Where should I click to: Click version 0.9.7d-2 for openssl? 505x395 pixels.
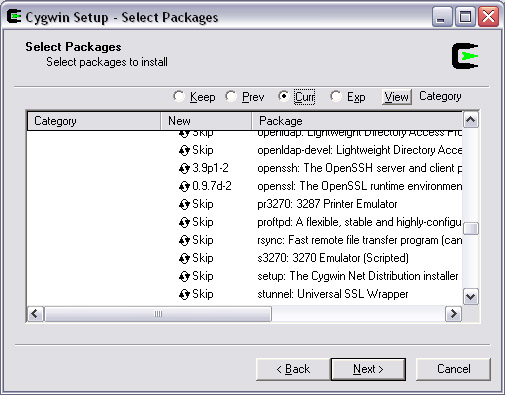coord(212,186)
